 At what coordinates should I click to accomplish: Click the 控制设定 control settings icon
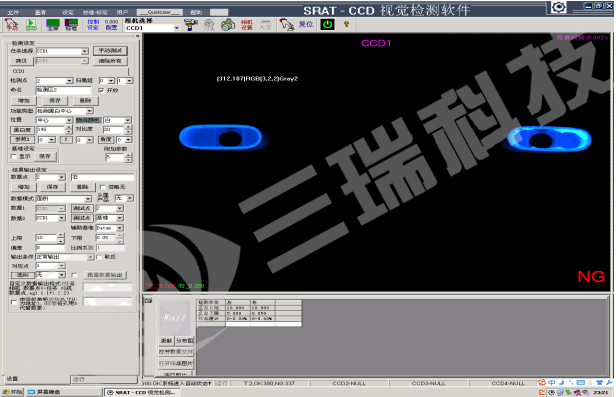(93, 25)
